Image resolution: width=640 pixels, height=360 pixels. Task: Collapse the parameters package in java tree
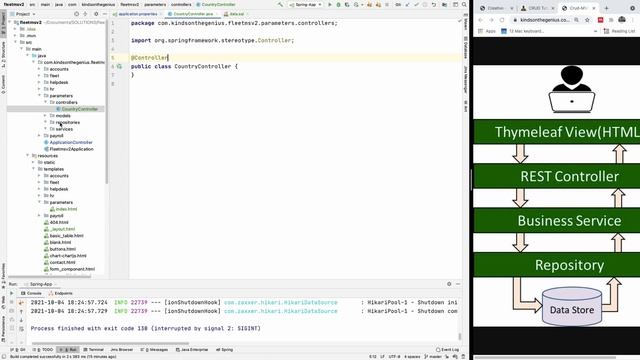tap(40, 96)
